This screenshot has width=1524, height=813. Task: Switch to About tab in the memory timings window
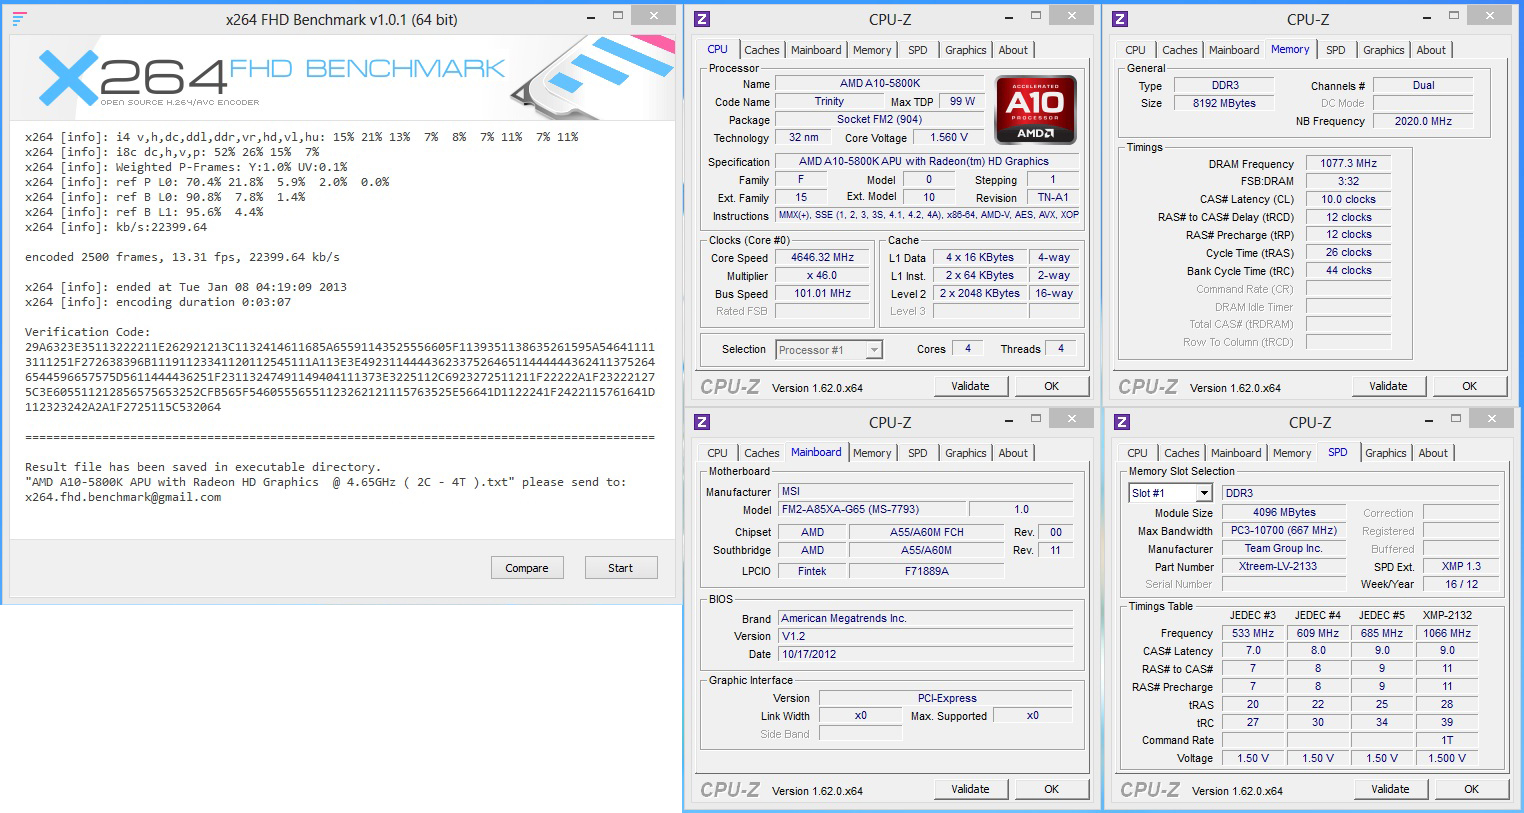1431,50
